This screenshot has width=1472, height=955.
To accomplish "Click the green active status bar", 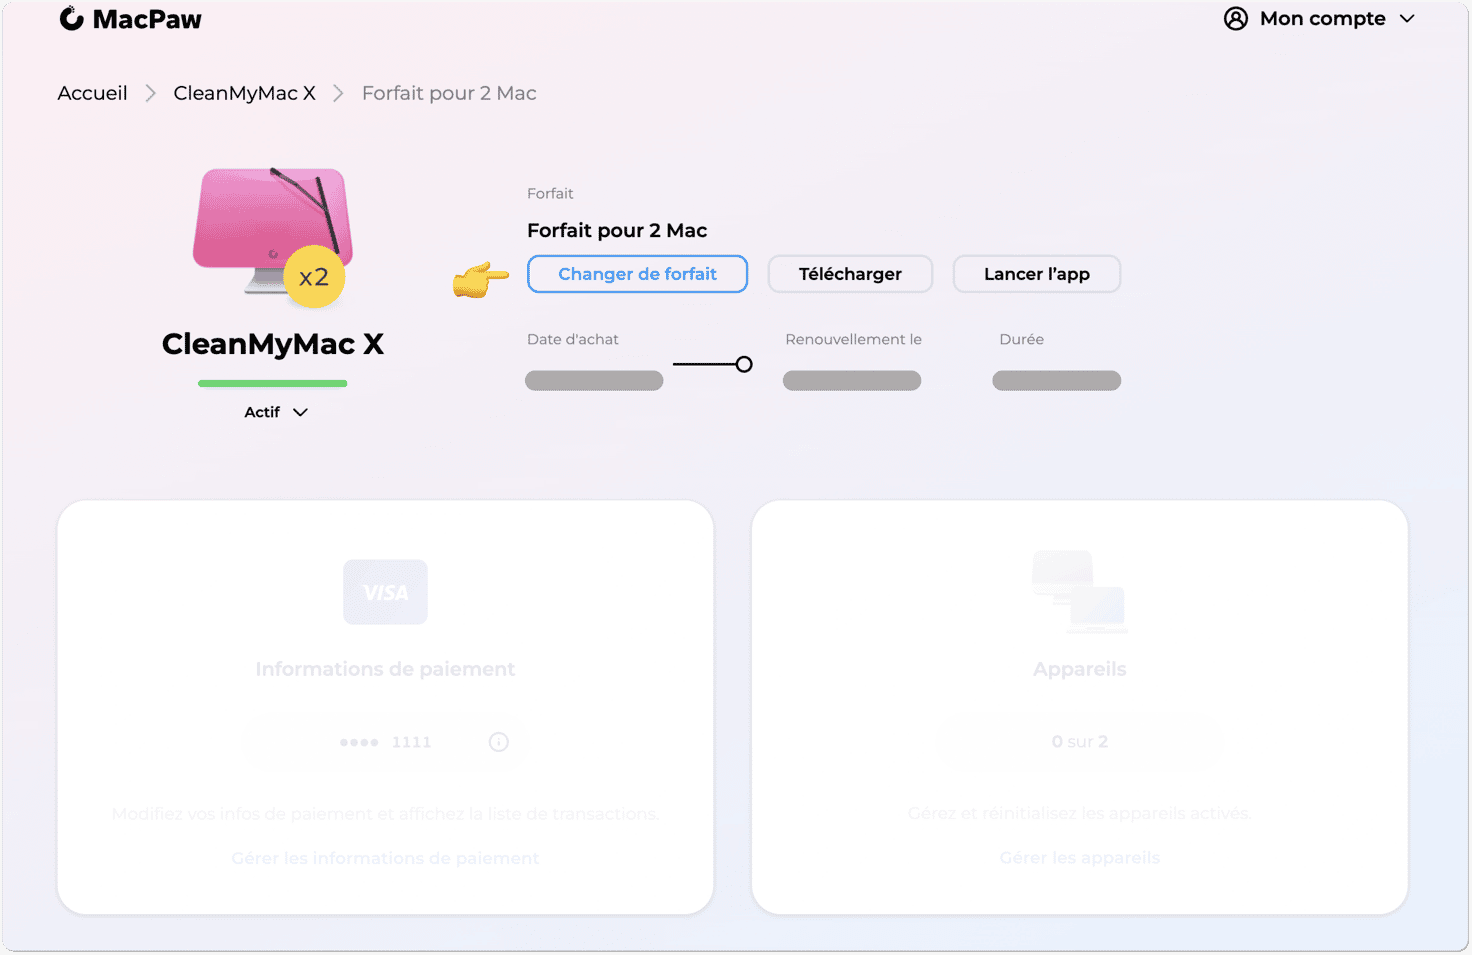I will click(272, 383).
